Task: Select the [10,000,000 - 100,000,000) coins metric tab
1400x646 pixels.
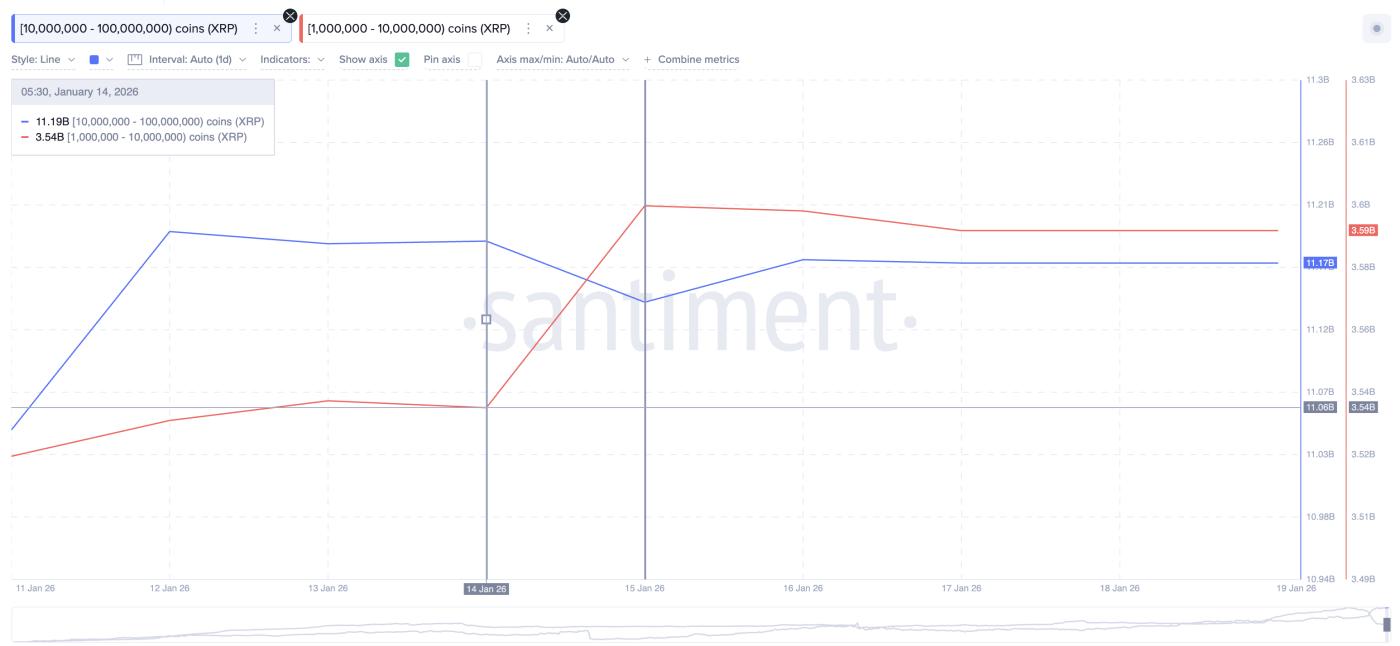Action: click(x=130, y=27)
